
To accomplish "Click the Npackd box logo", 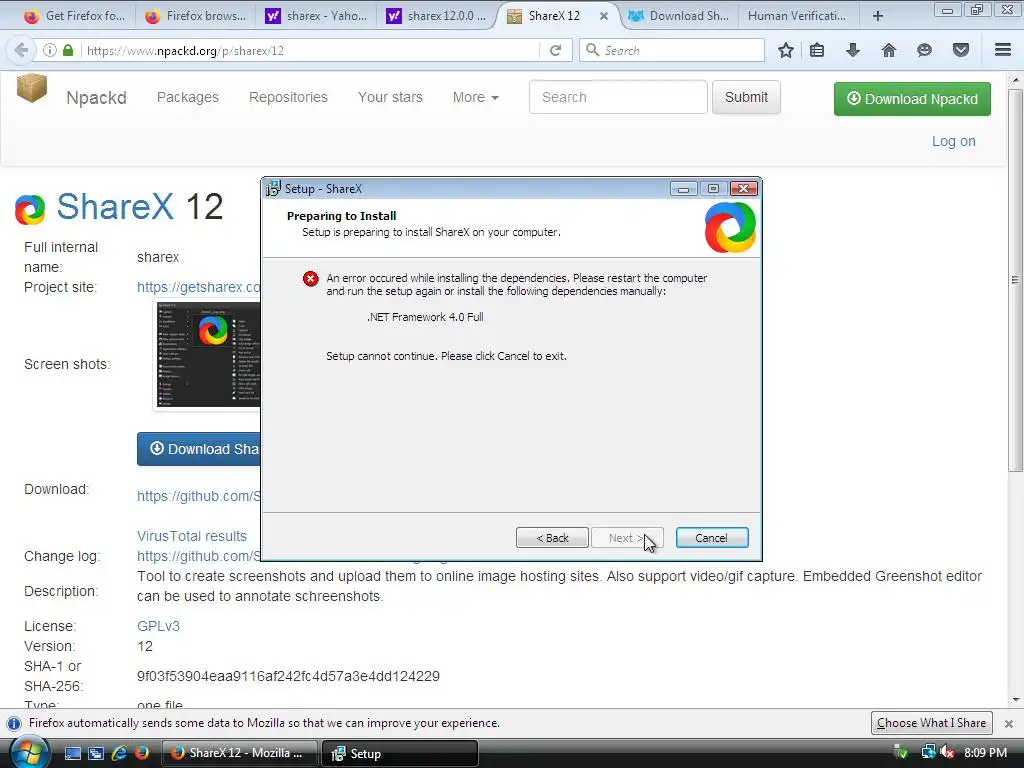I will (32, 88).
